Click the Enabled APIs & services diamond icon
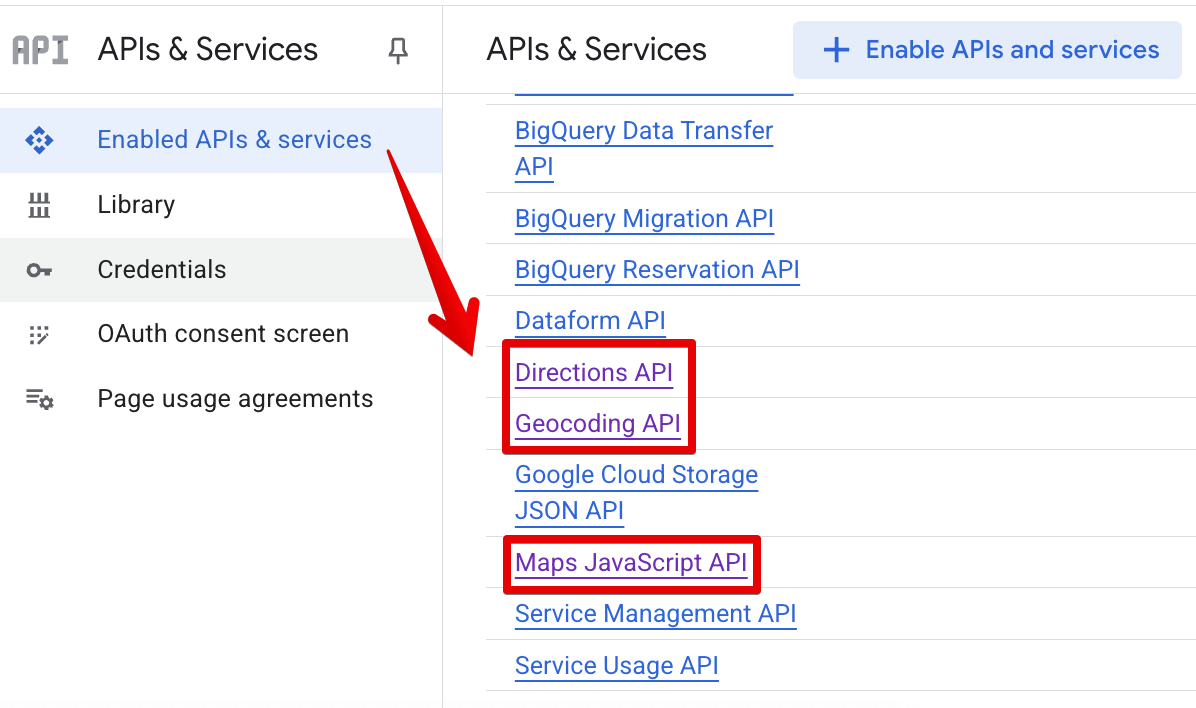Image resolution: width=1196 pixels, height=708 pixels. click(39, 140)
